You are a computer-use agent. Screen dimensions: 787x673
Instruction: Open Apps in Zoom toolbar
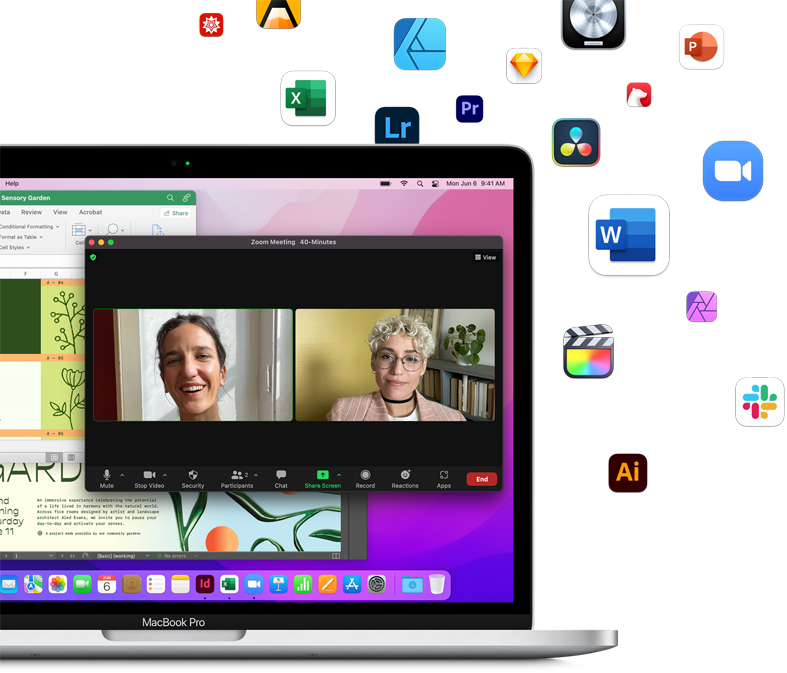coord(444,479)
